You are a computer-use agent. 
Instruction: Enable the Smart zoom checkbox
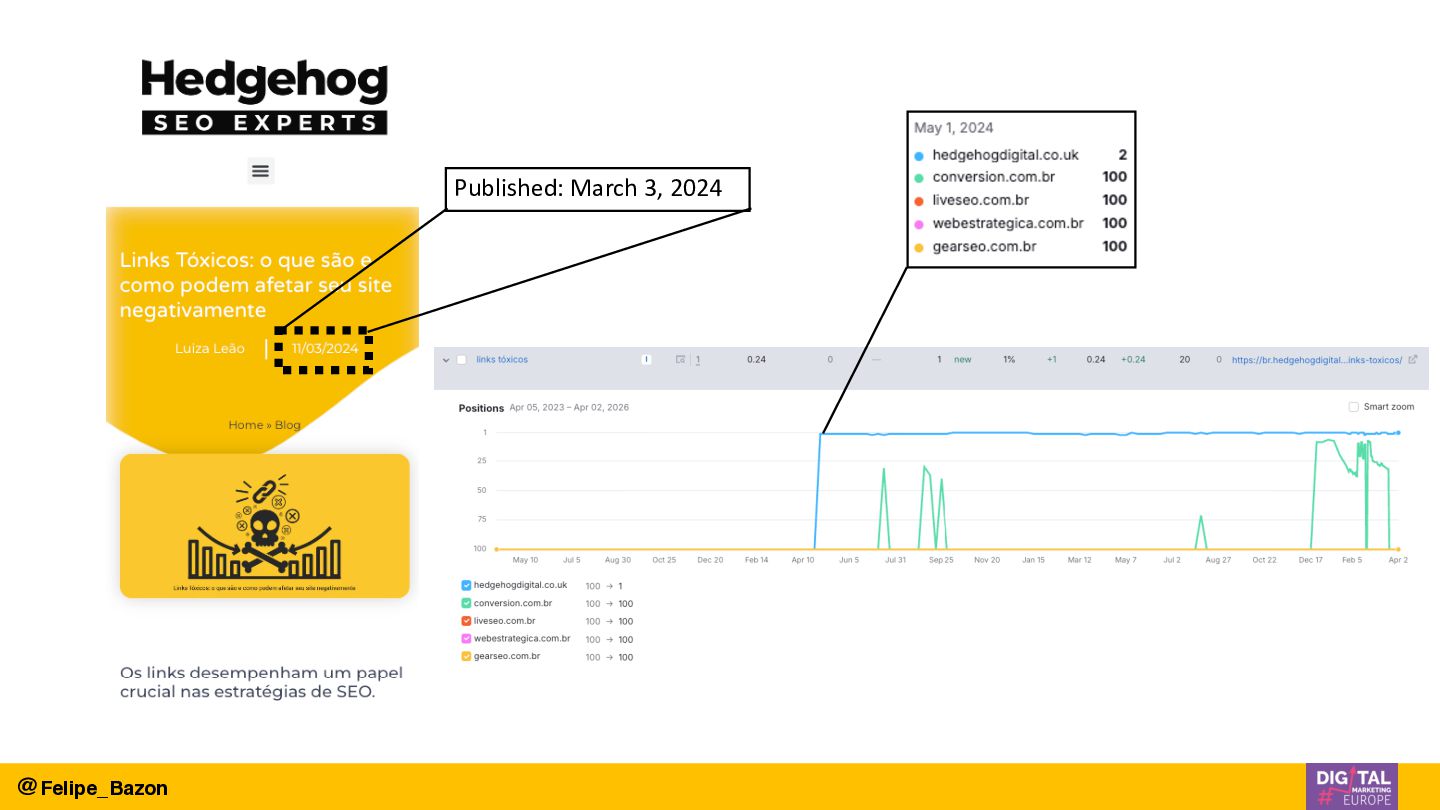[x=1353, y=407]
